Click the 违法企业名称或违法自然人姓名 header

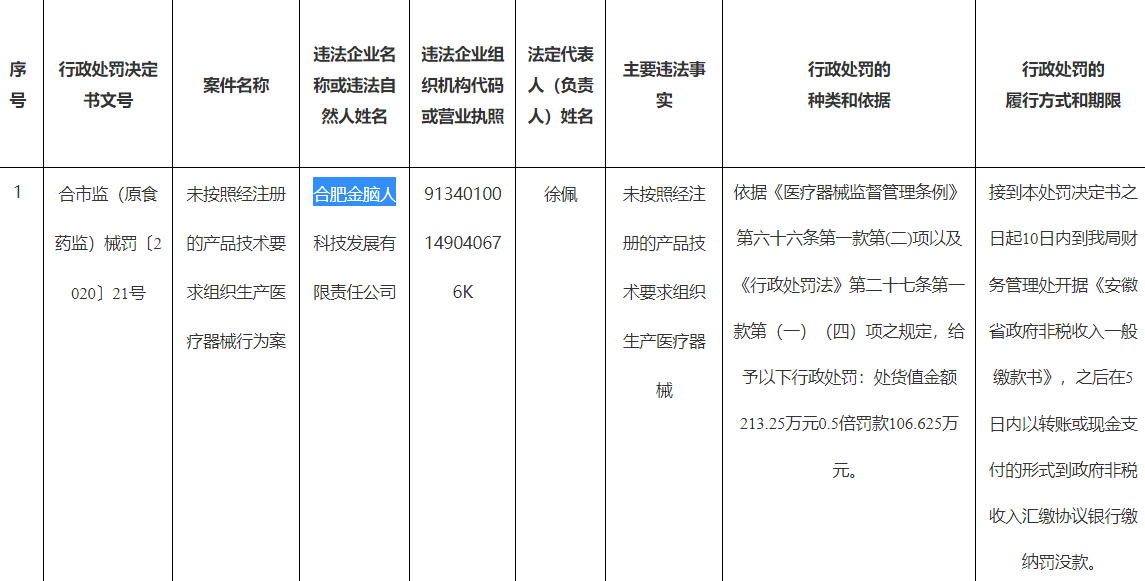(354, 85)
